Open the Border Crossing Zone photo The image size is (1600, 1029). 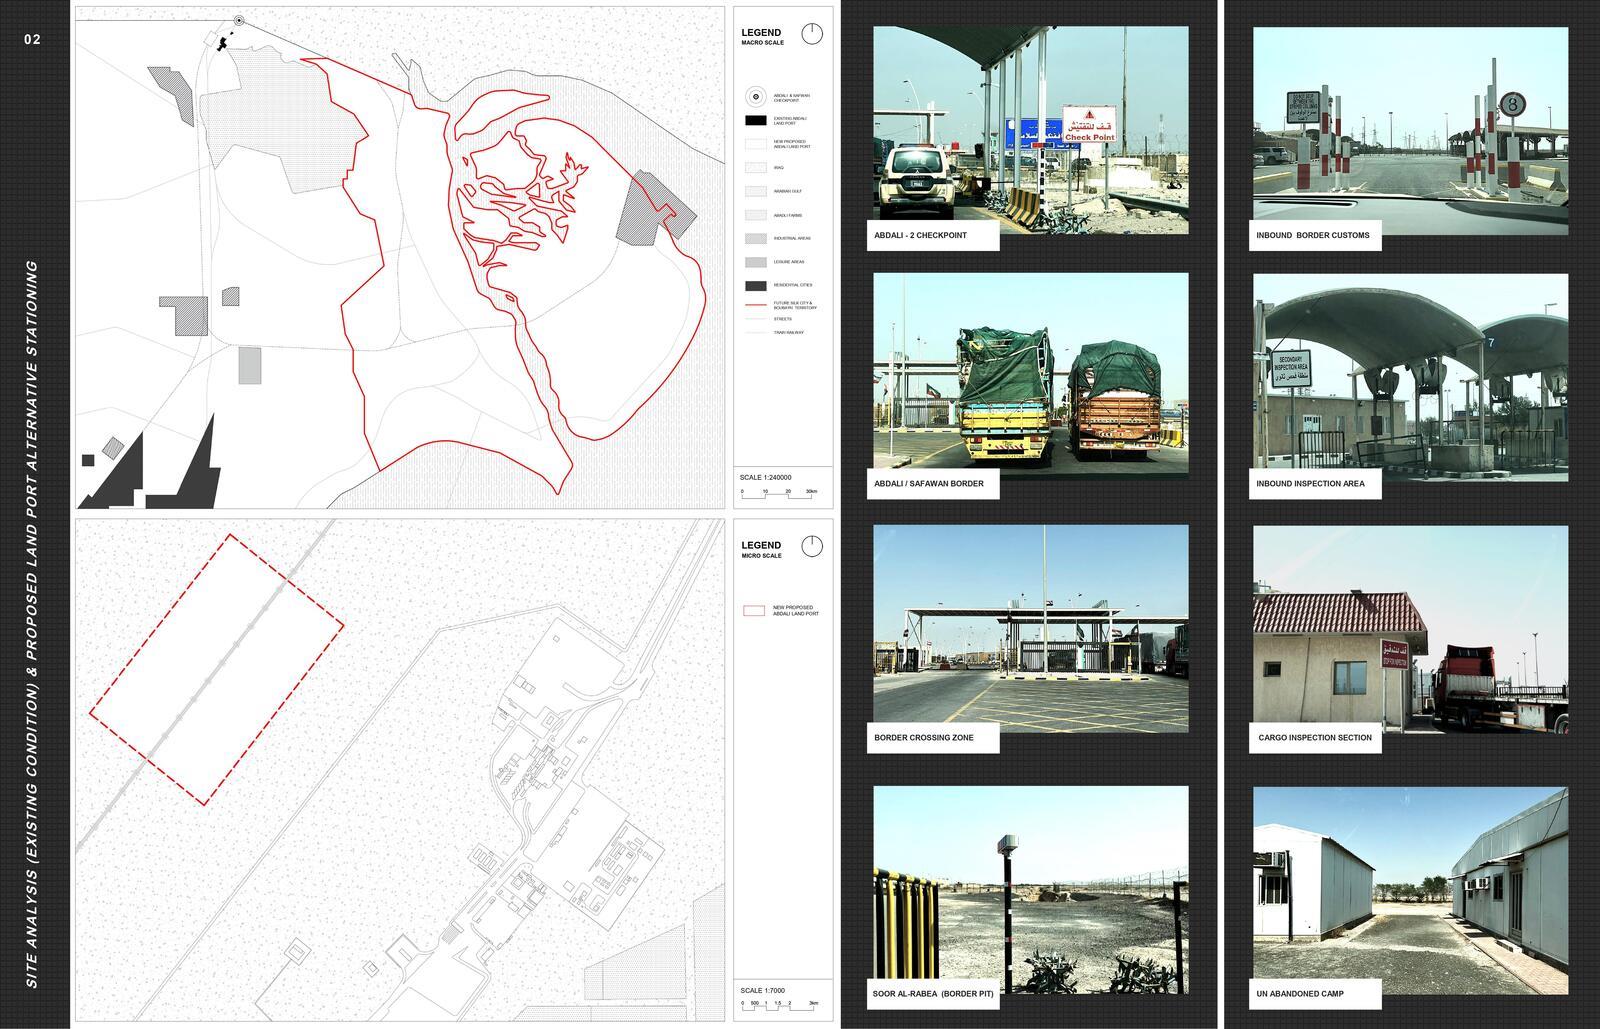tap(1030, 628)
